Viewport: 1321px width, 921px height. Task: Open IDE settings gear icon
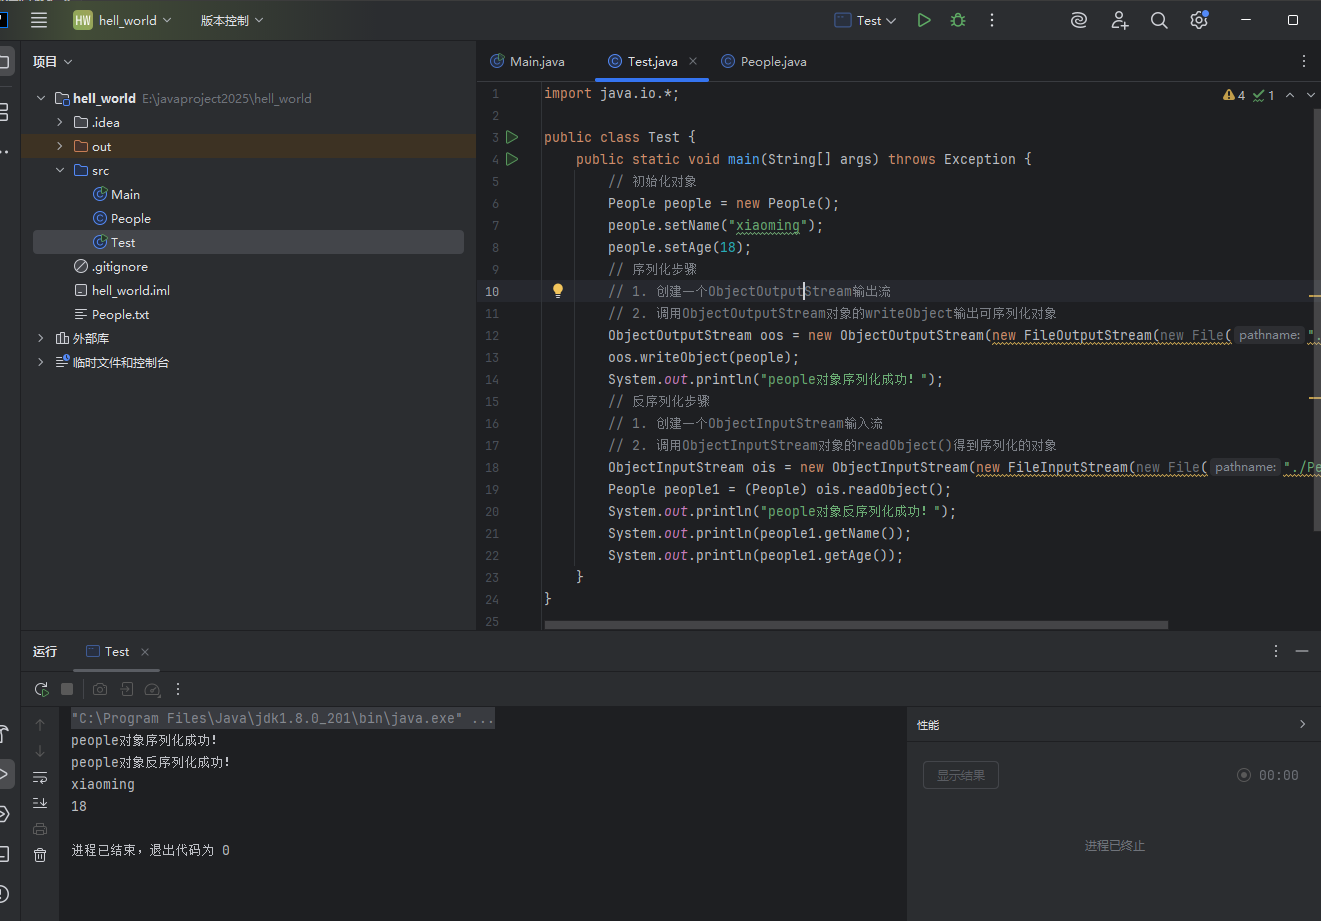click(1199, 20)
